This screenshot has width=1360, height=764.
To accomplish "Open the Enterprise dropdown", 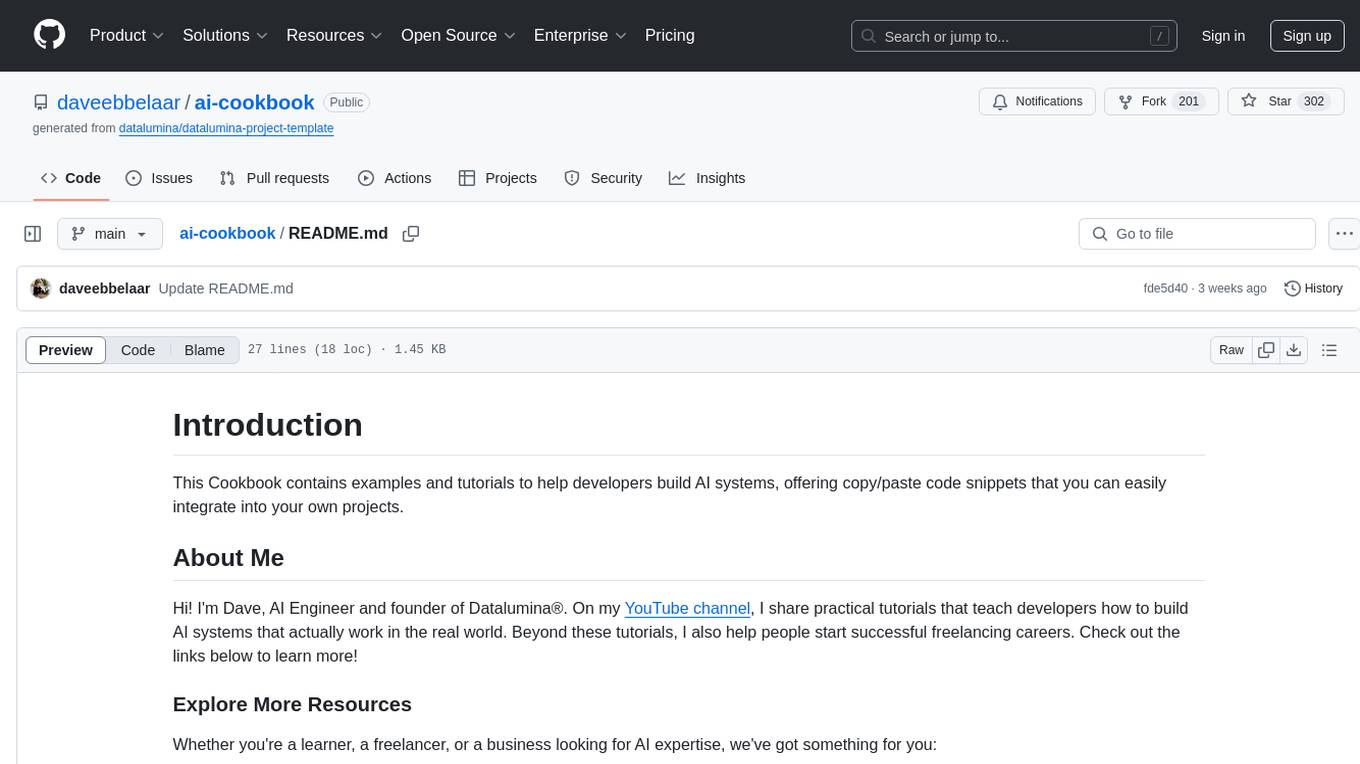I will click(580, 35).
